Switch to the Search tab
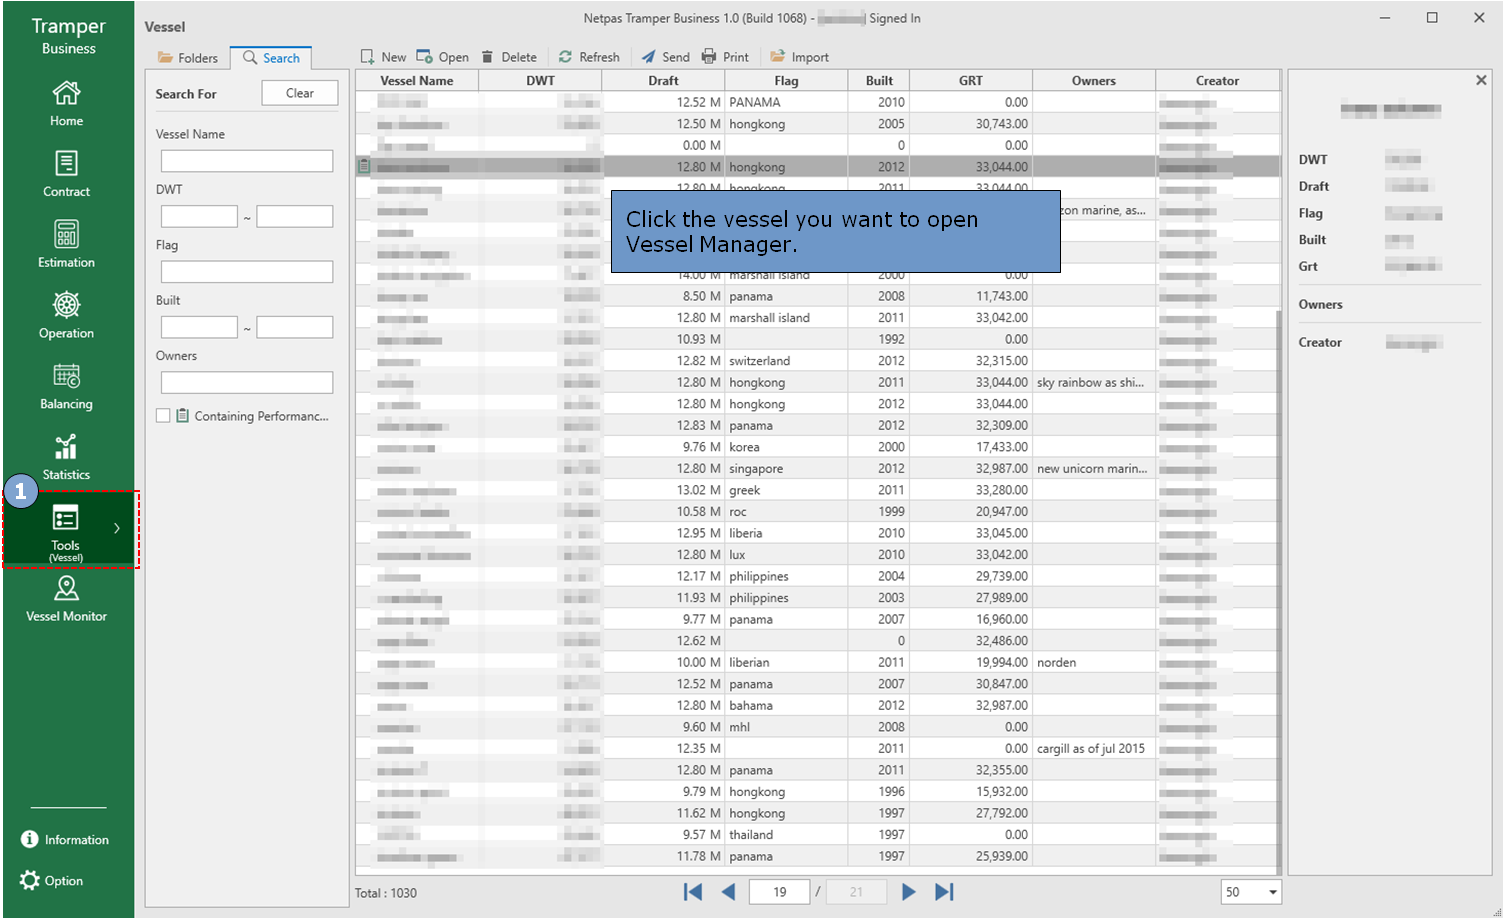 [271, 58]
